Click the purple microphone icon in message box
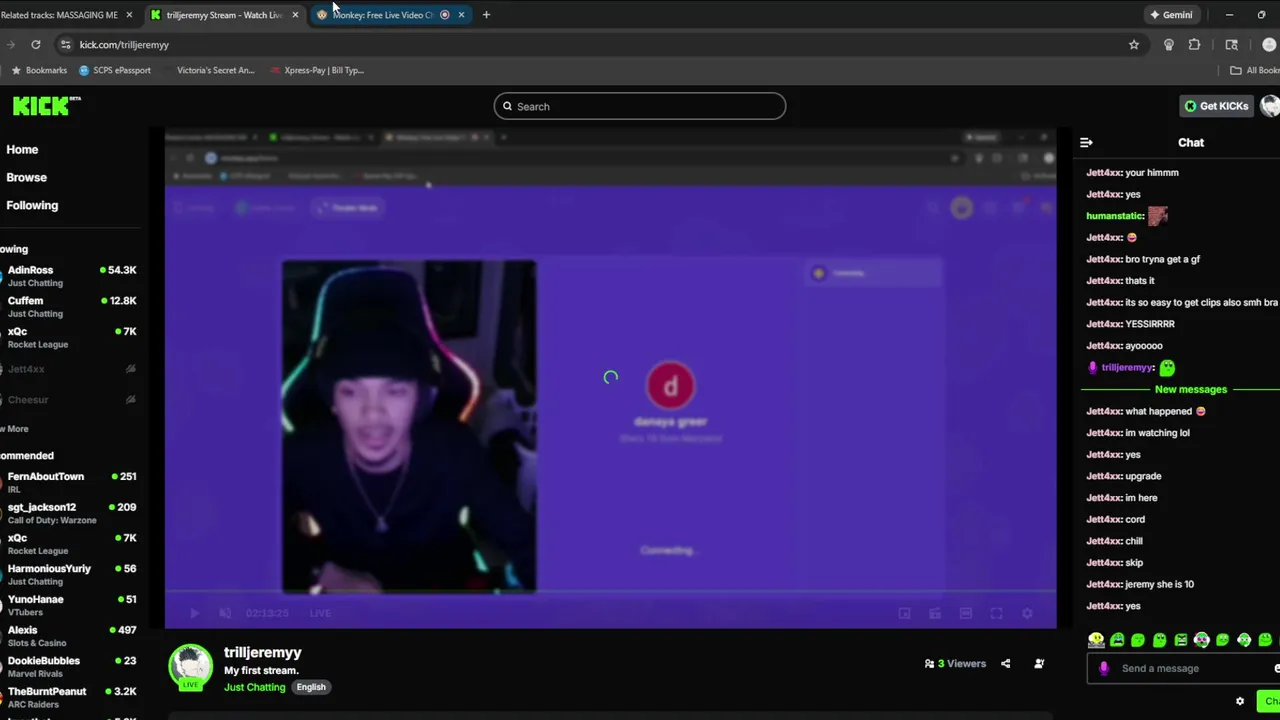 pos(1103,668)
